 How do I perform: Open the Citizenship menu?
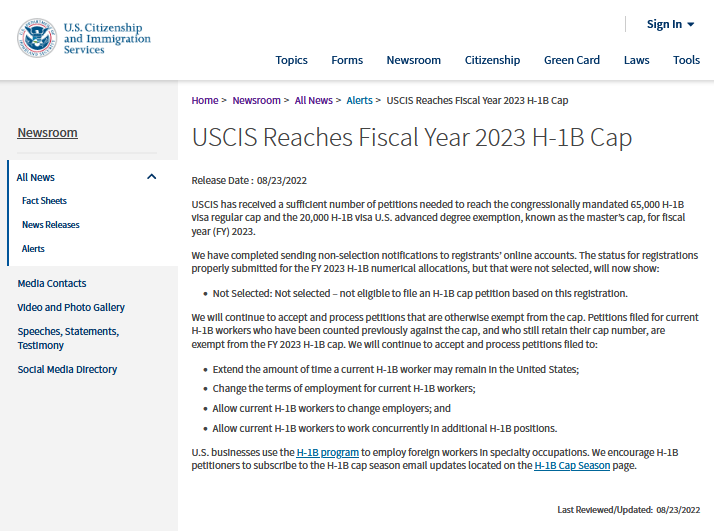click(492, 60)
